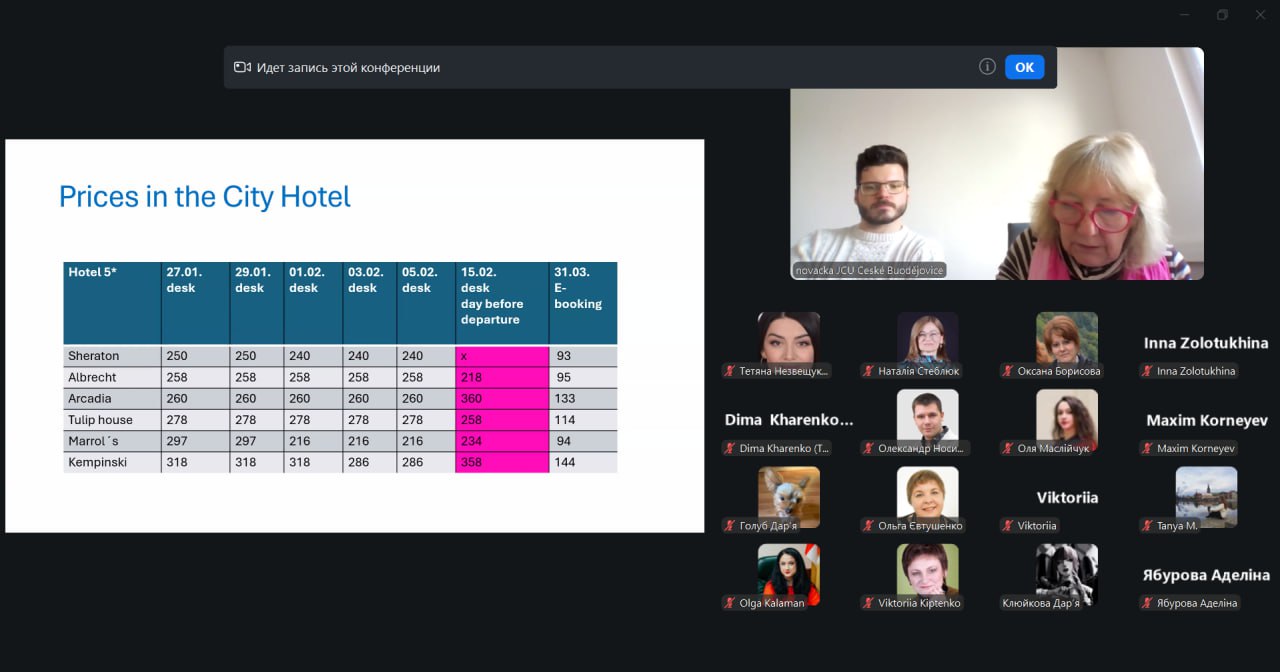Click muted mic icon beside Оксана Борисова
This screenshot has height=672, width=1280.
coord(1008,371)
